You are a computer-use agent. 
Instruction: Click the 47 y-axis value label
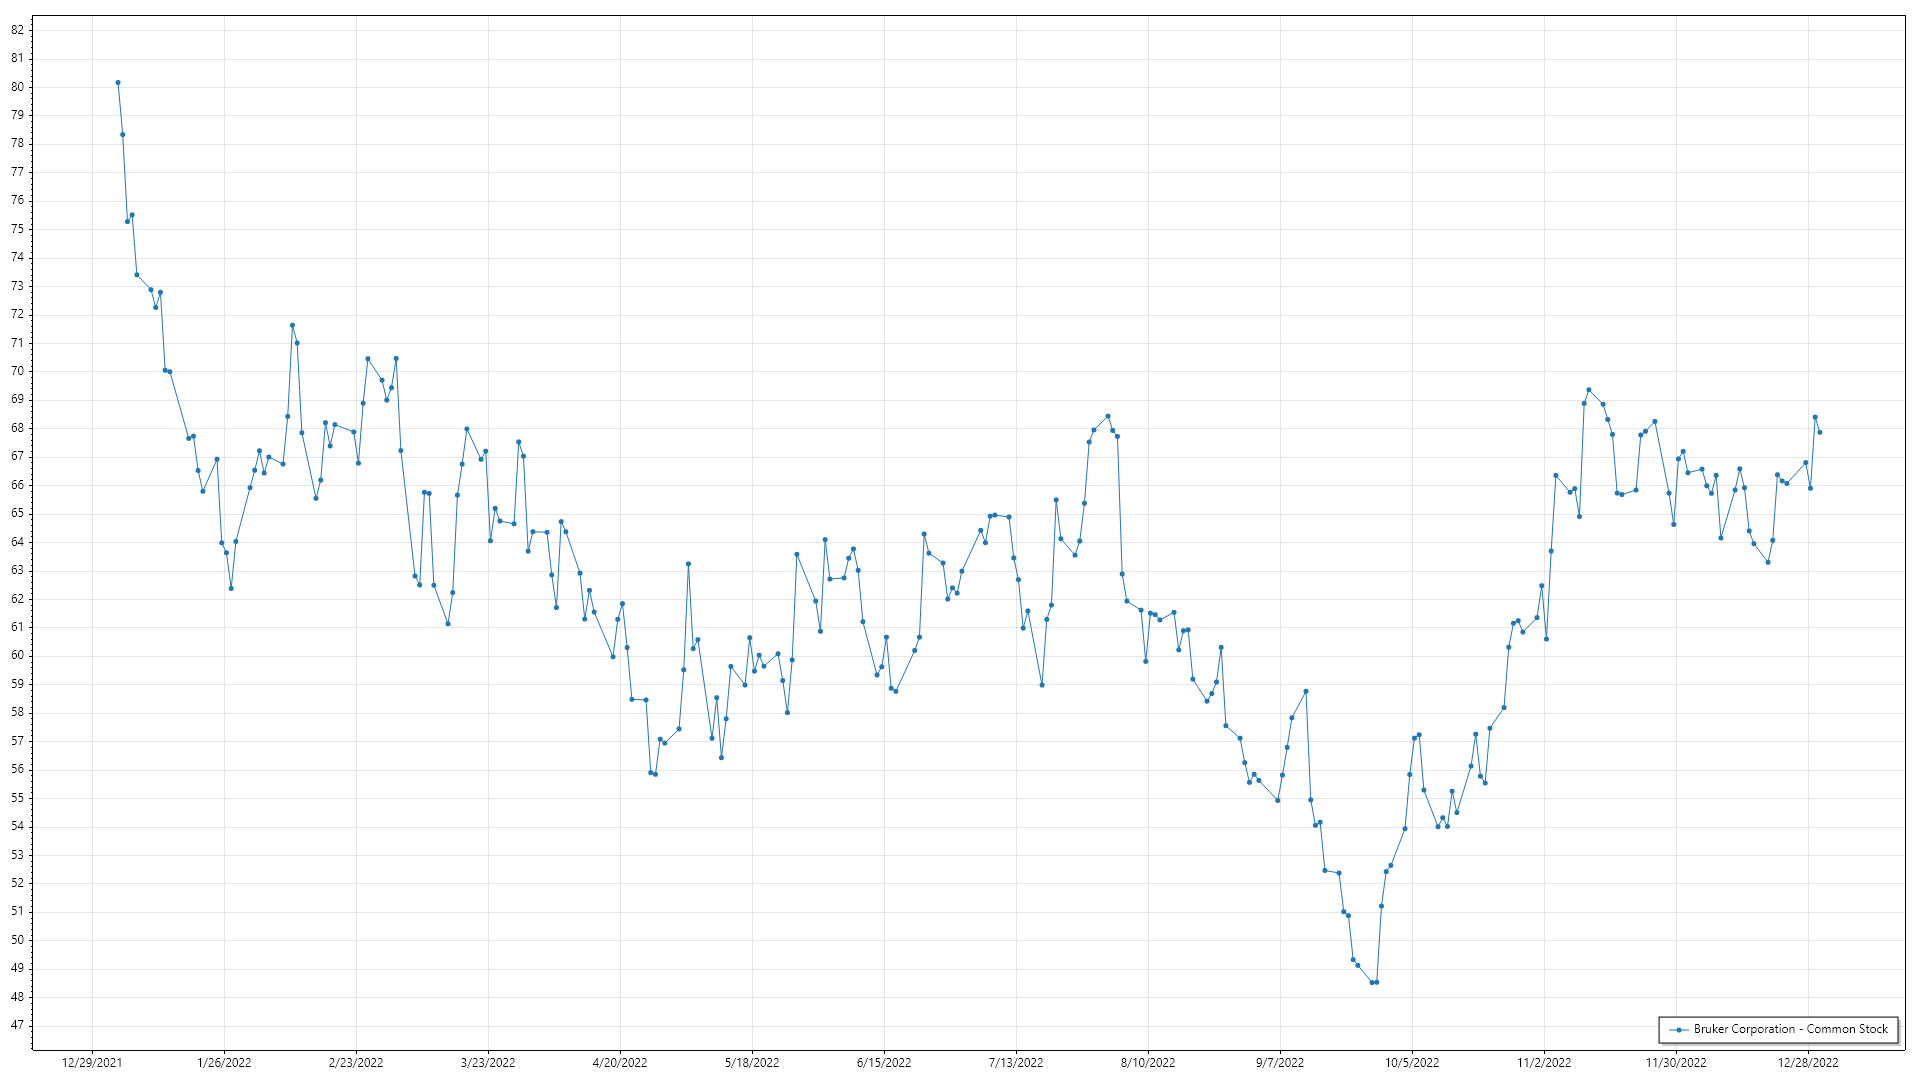click(17, 1025)
